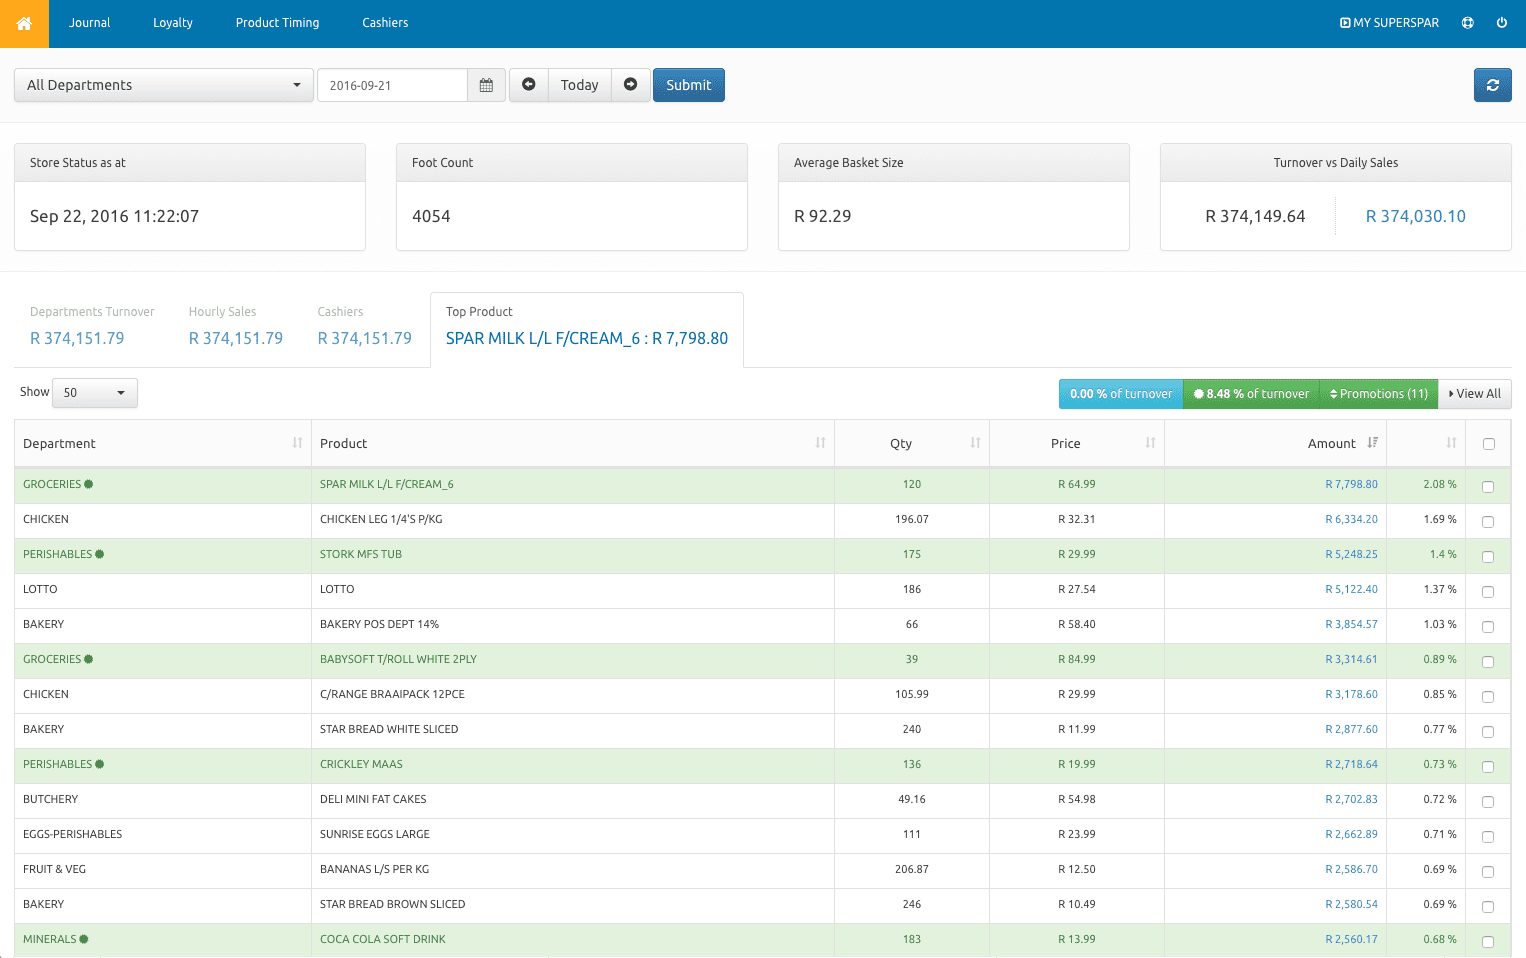
Task: Open the Show 50 entries dropdown
Action: coord(95,393)
